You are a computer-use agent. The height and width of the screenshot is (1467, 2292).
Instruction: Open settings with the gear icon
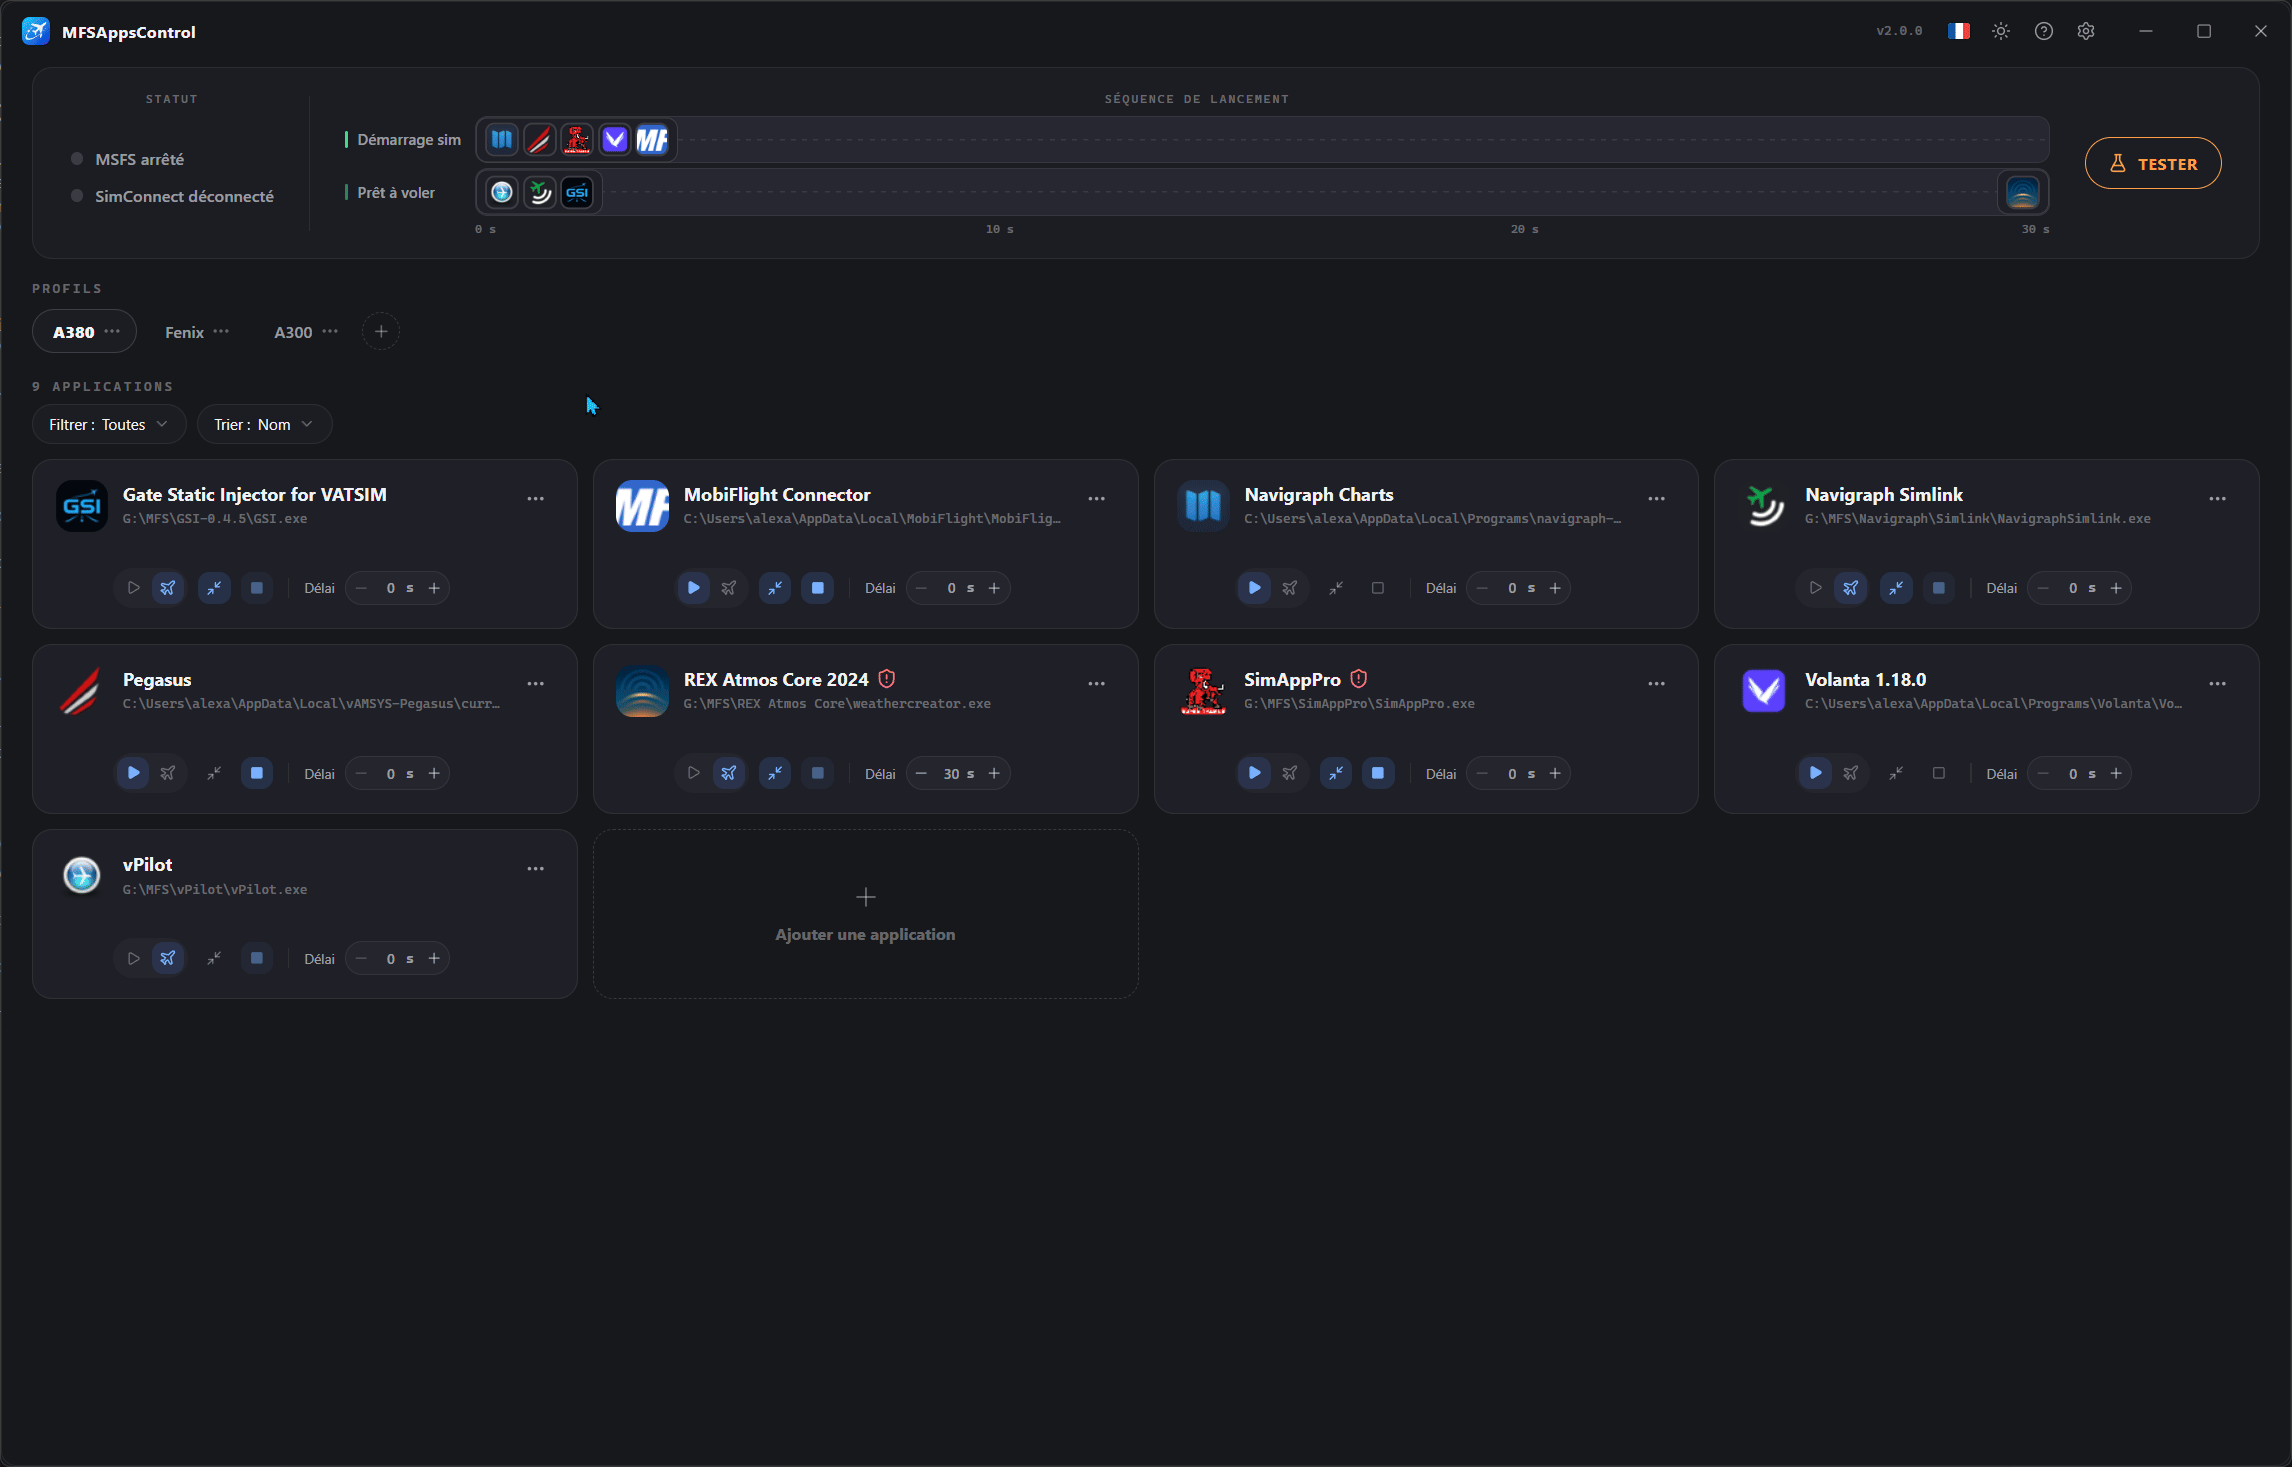coord(2085,31)
